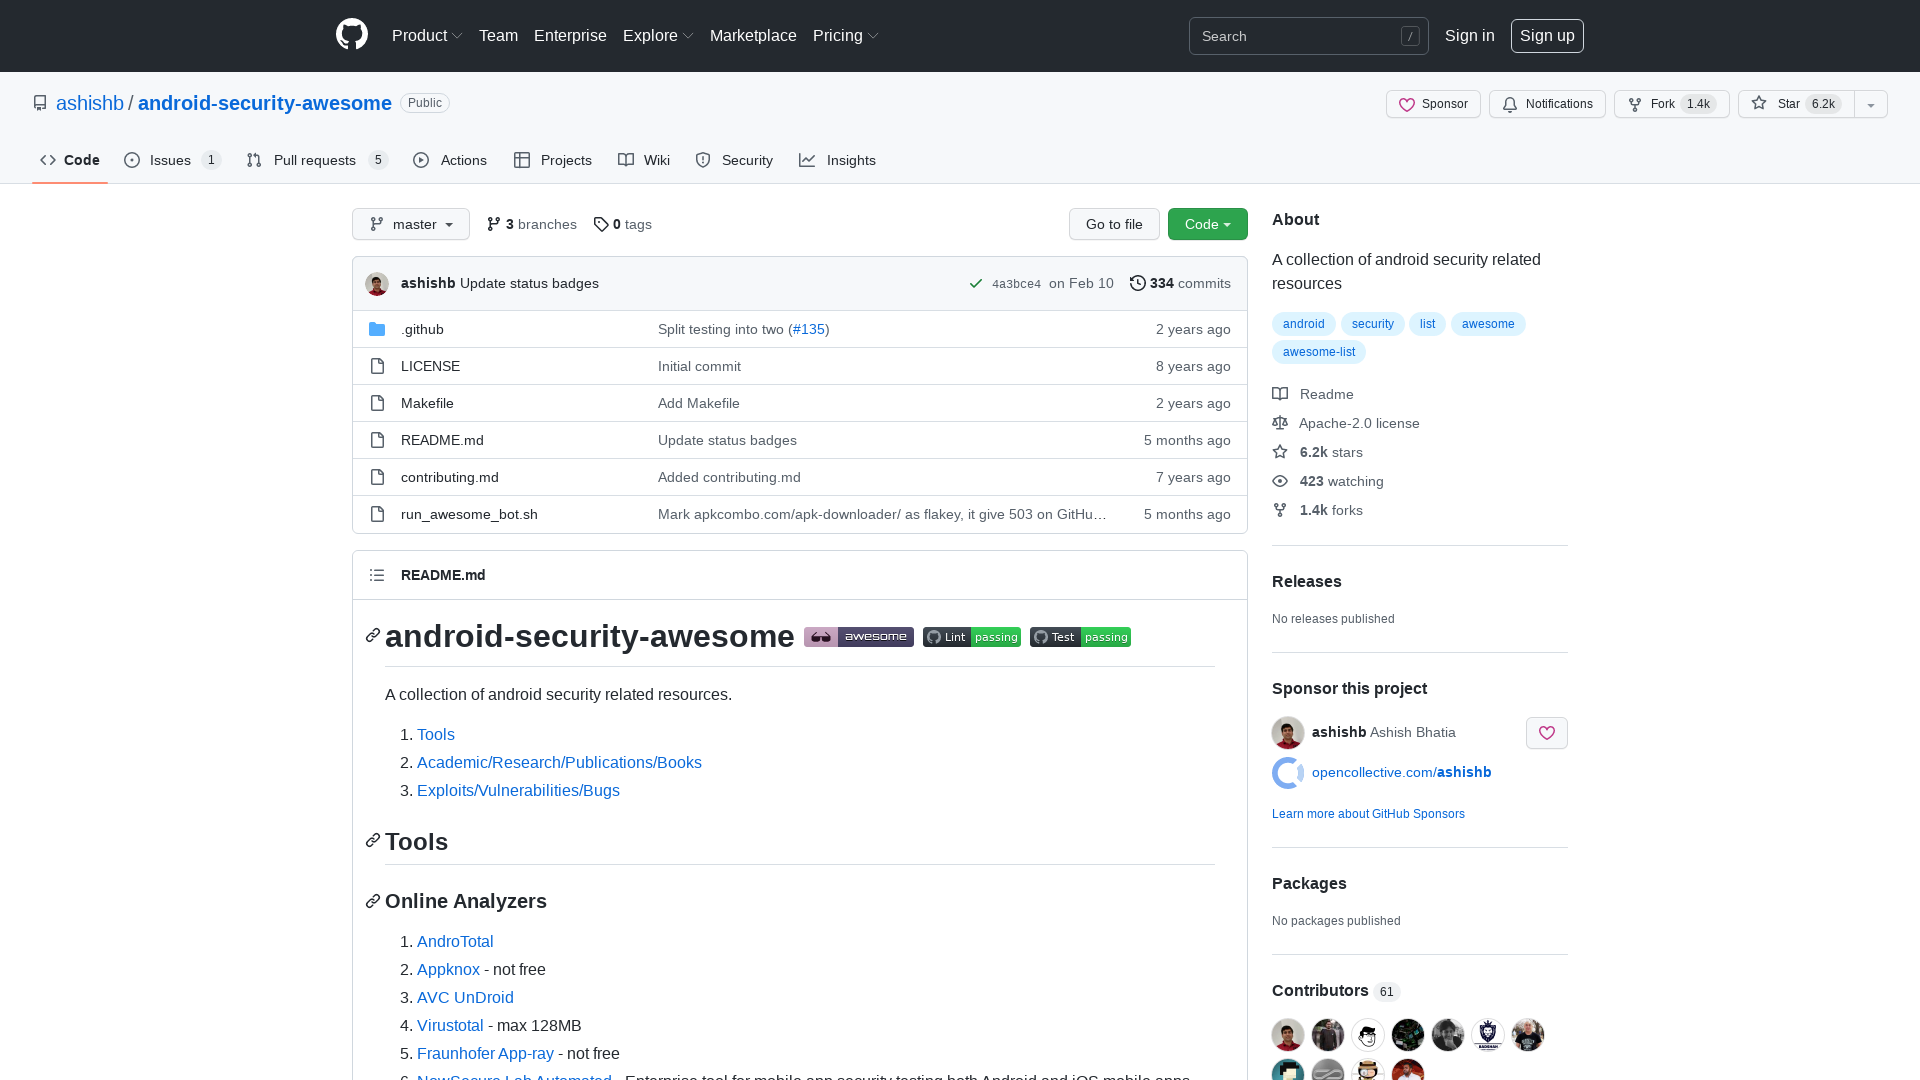This screenshot has width=1920, height=1080.
Task: Switch to the Code tab
Action: click(x=70, y=160)
